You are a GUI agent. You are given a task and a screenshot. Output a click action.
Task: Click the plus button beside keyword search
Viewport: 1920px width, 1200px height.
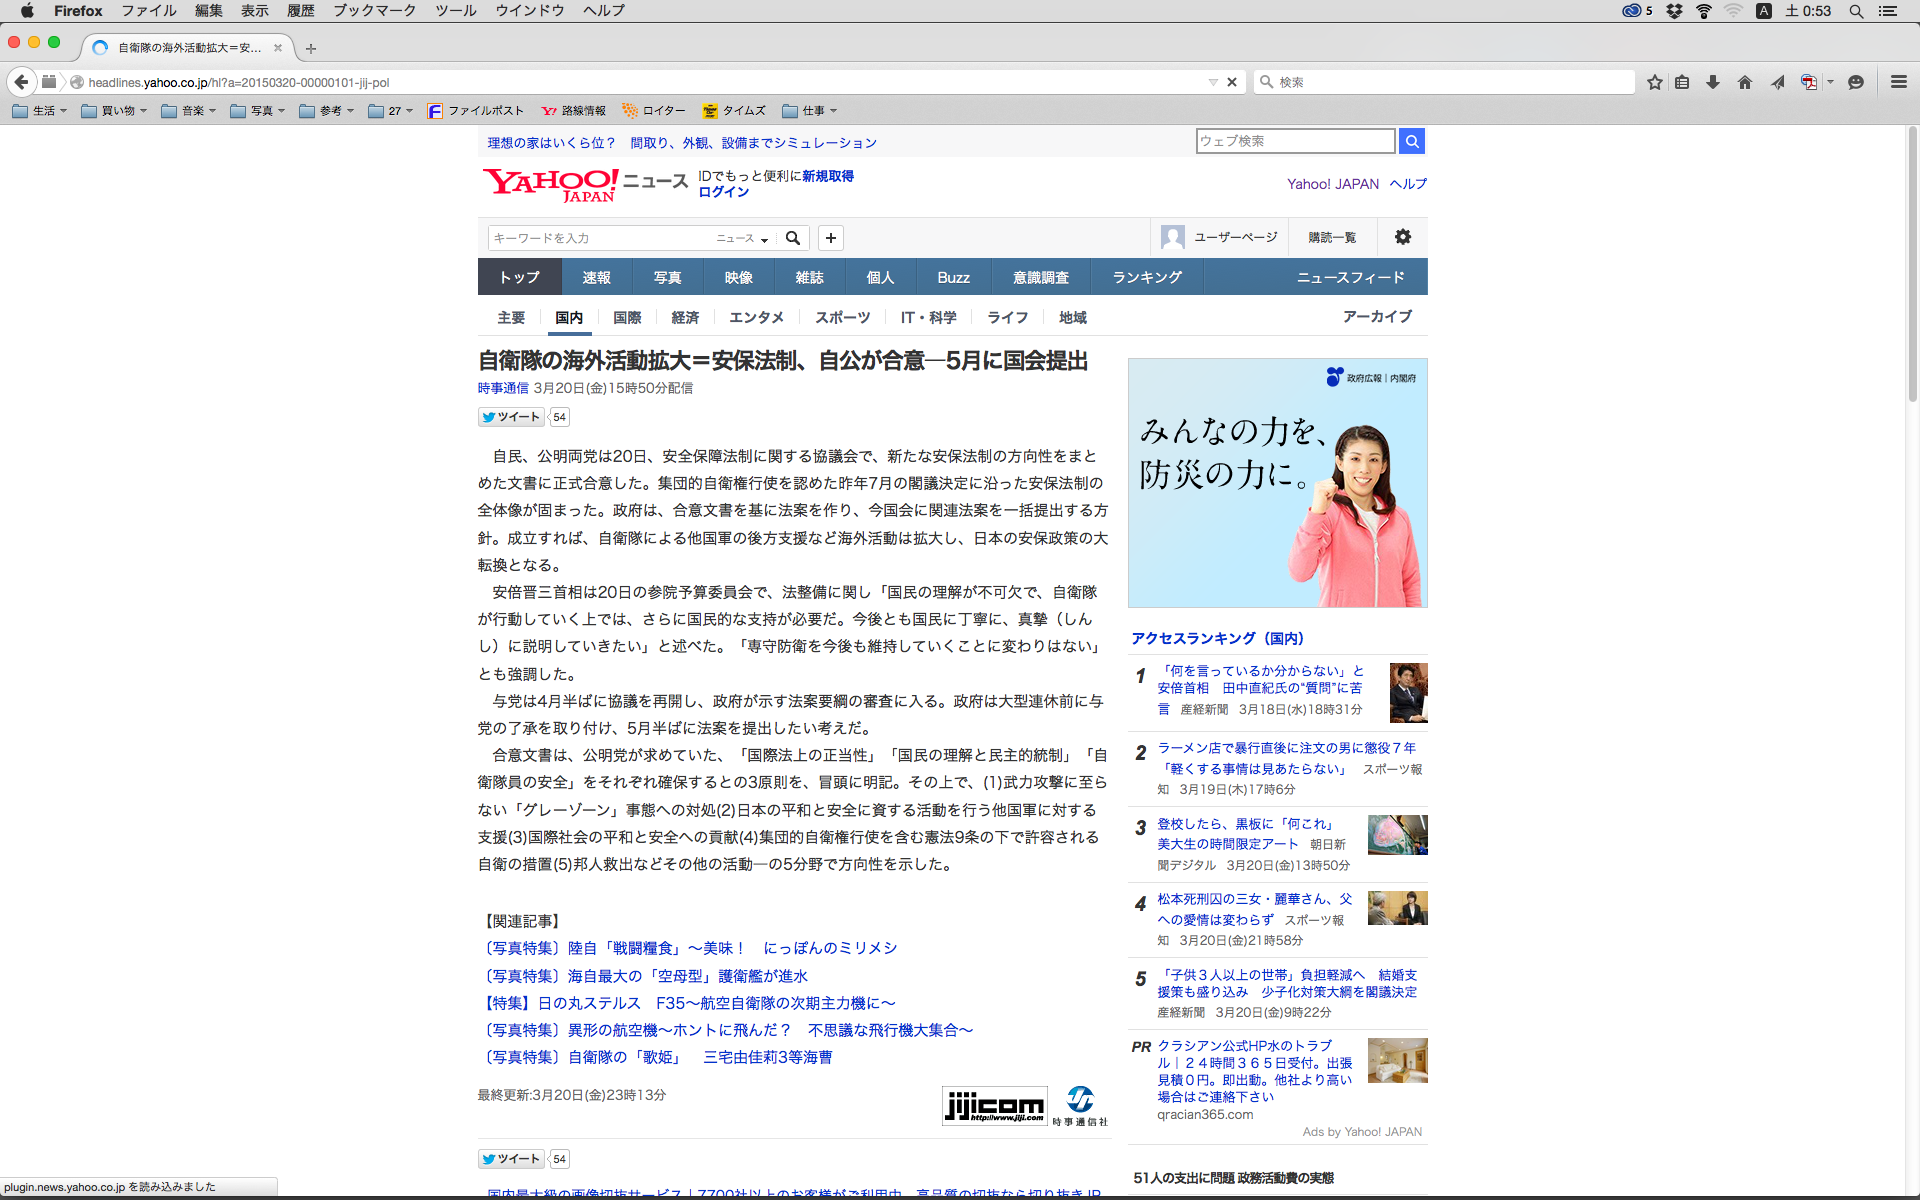831,238
